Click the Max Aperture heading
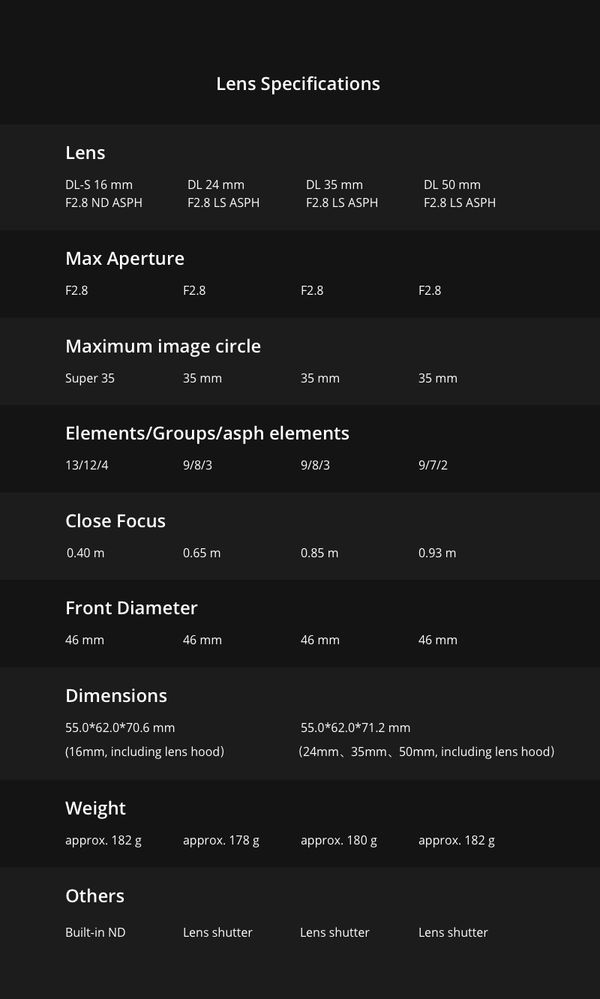This screenshot has width=600, height=999. tap(125, 259)
